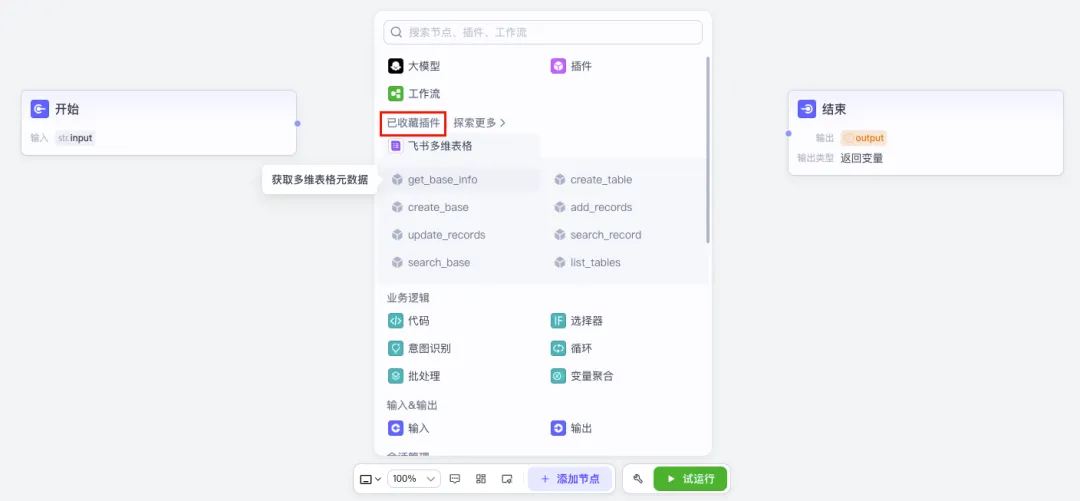Focus the 搜索节点、插件、工作流 search field
Screen dimensions: 1080x501
[x=543, y=32]
